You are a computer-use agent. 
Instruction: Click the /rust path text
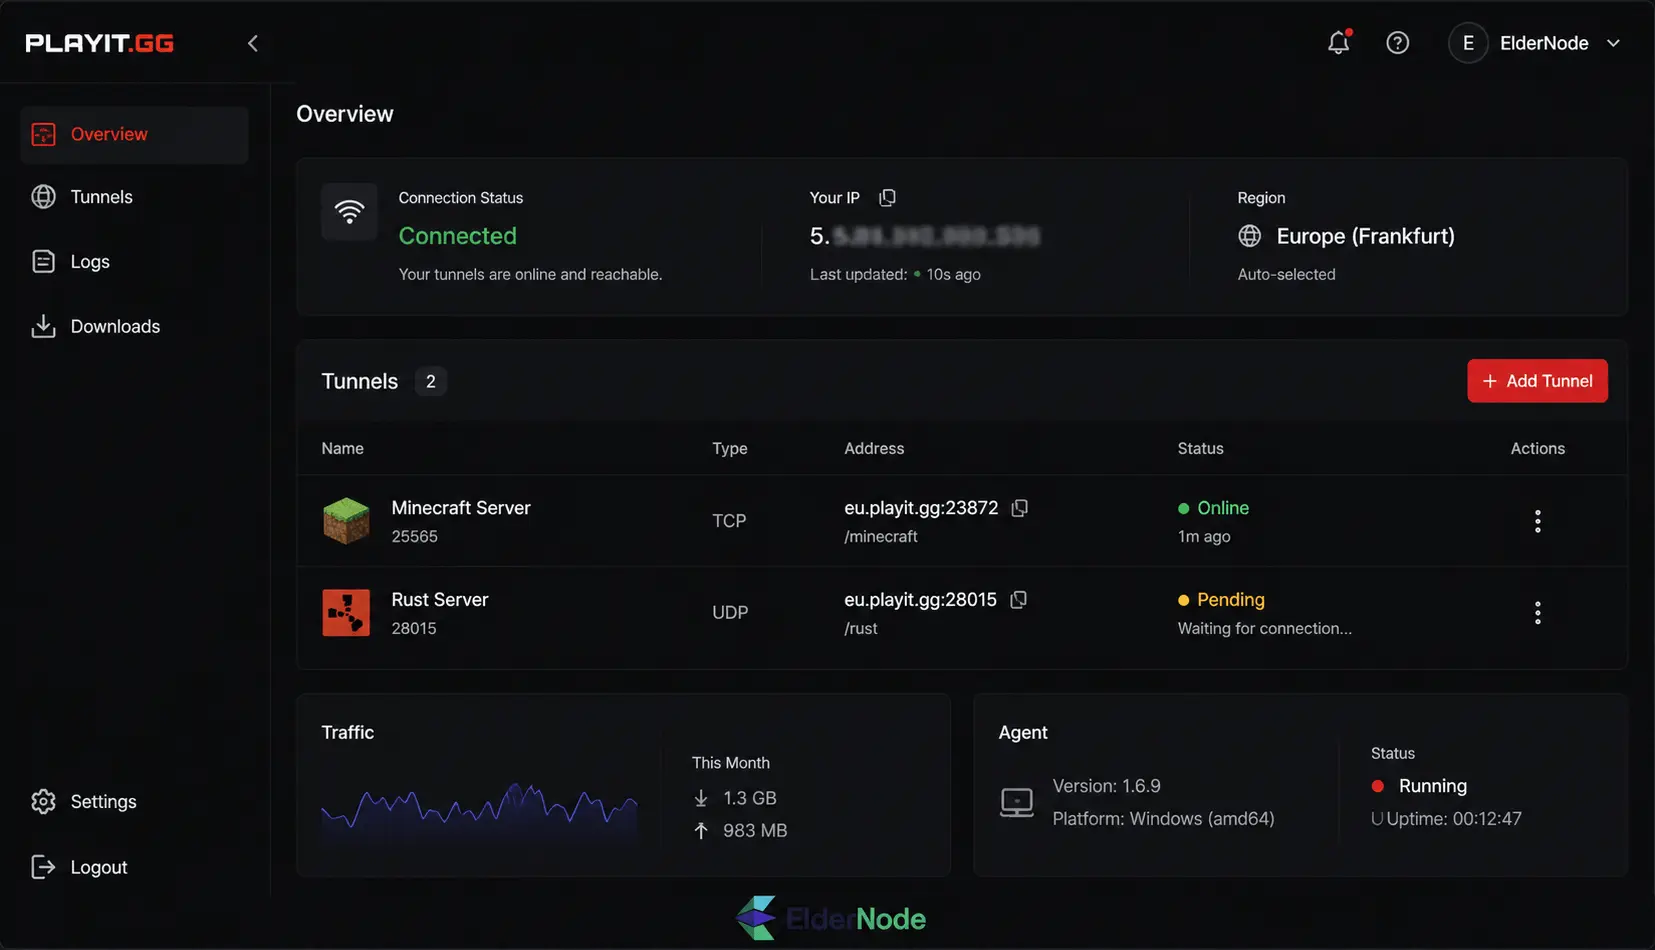pos(861,628)
